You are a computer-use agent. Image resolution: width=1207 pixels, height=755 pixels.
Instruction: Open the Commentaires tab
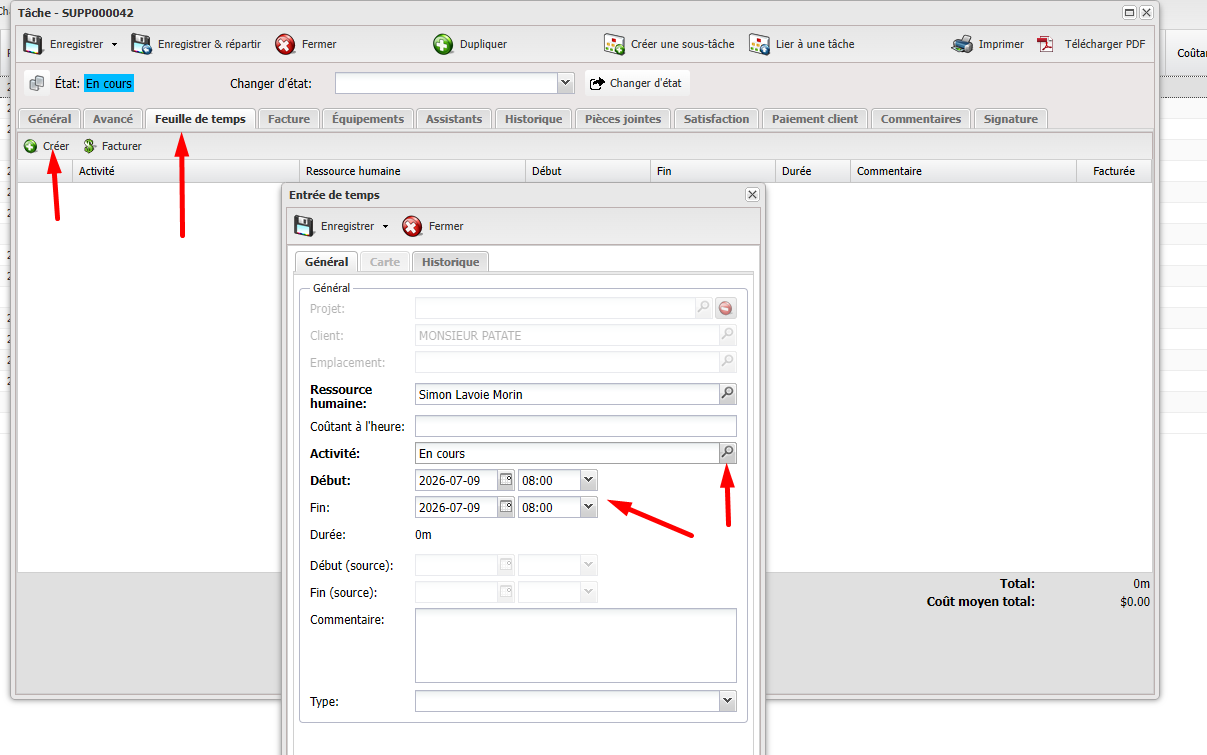pyautogui.click(x=921, y=119)
